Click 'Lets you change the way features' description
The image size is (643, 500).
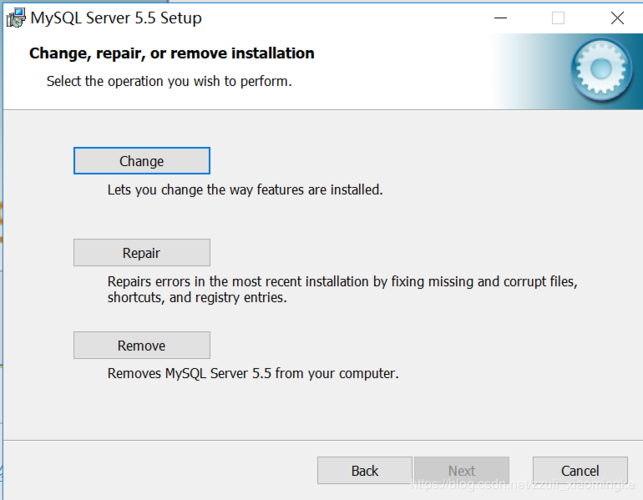coord(245,190)
